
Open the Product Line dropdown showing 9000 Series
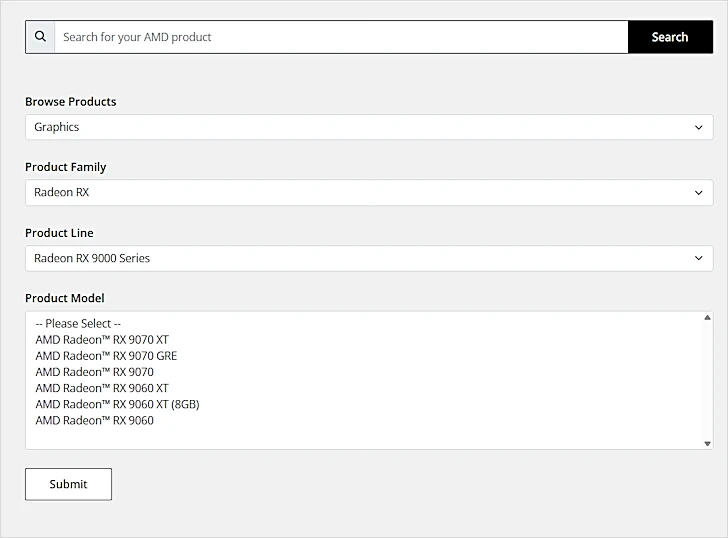(x=369, y=258)
